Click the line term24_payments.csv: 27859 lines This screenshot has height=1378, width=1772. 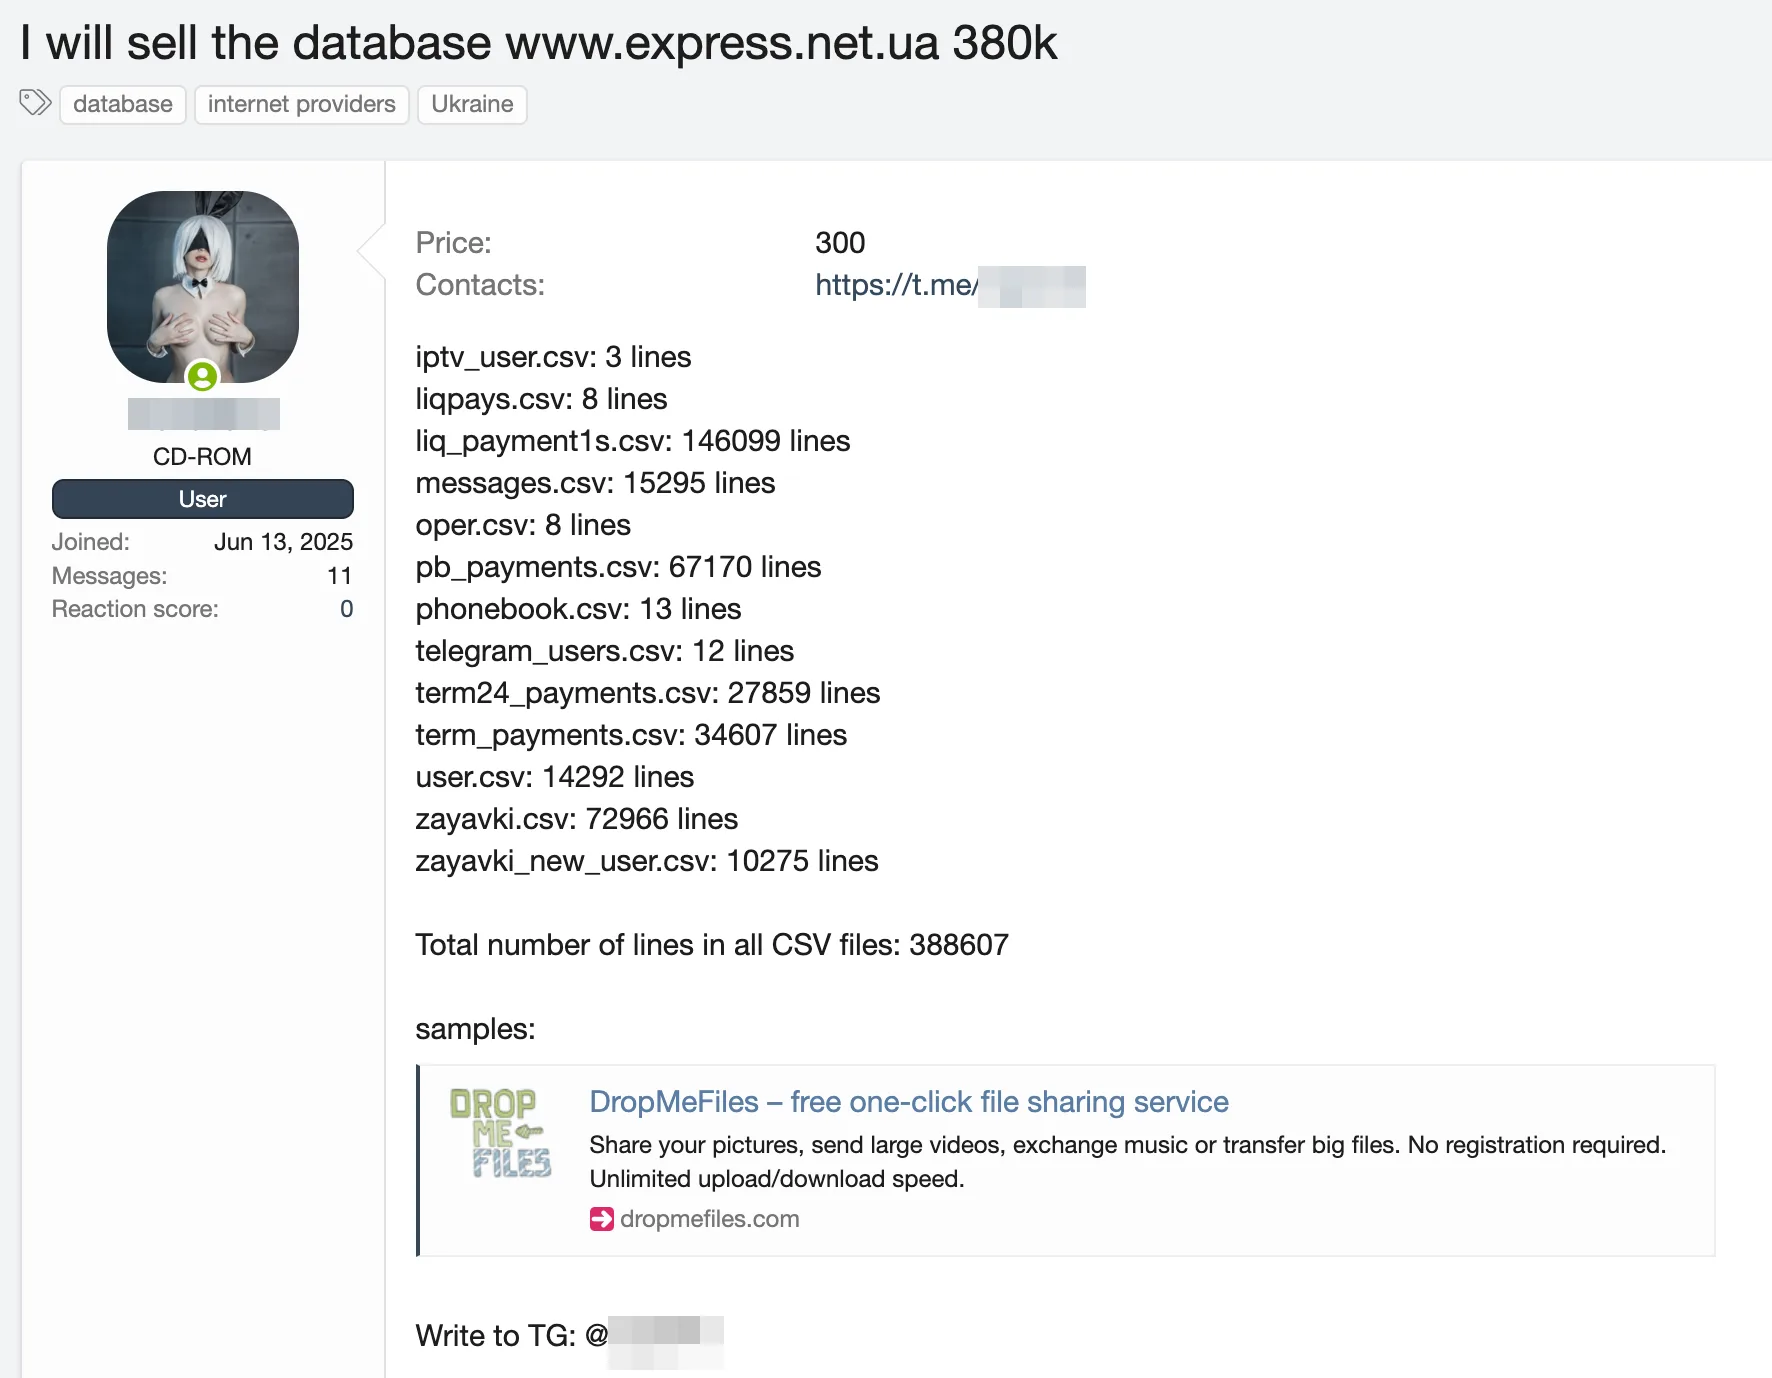coord(647,693)
